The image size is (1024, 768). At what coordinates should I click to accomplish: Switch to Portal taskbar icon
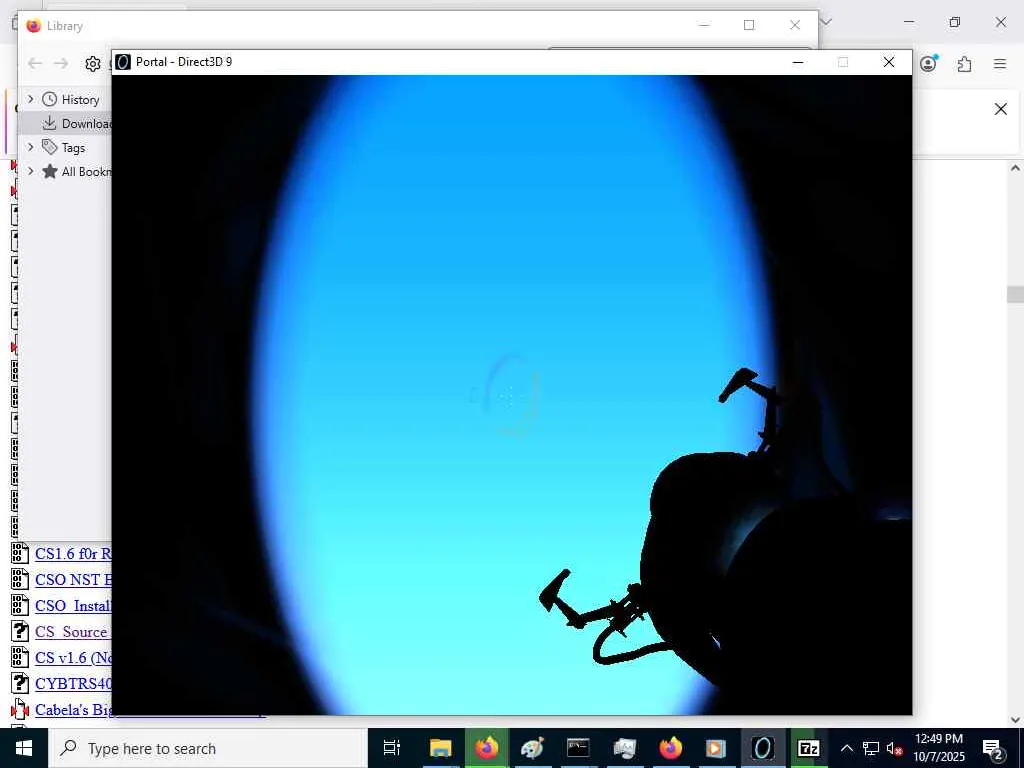pyautogui.click(x=762, y=748)
